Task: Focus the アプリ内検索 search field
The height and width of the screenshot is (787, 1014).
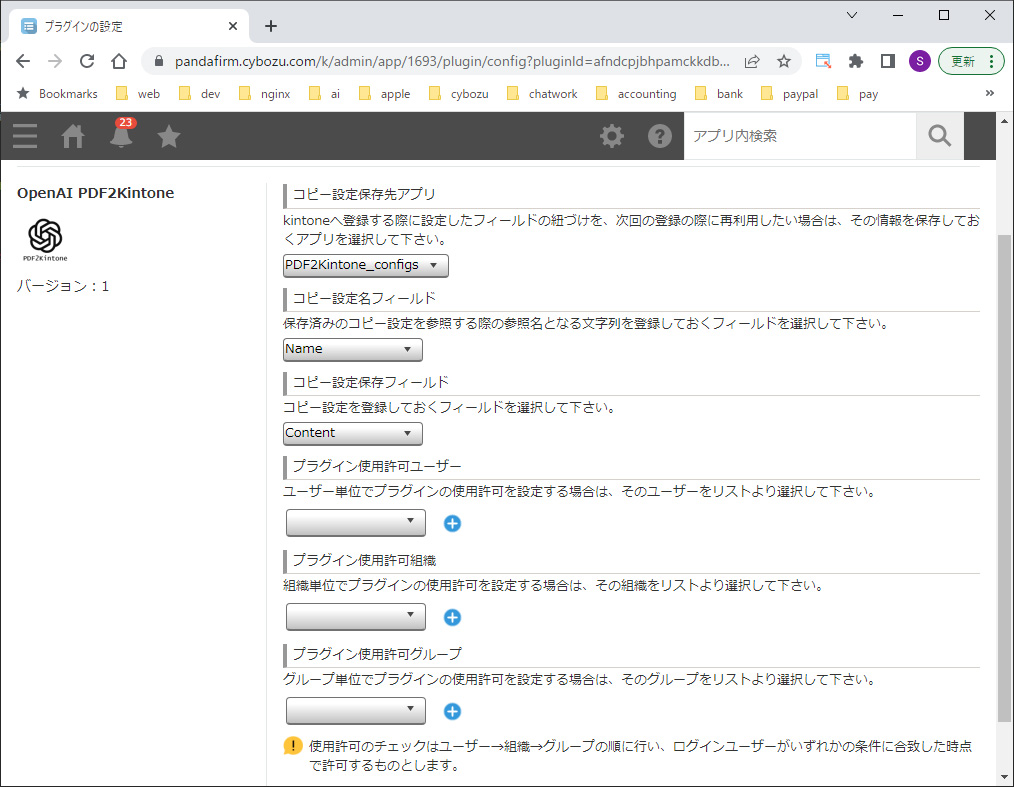Action: point(800,136)
